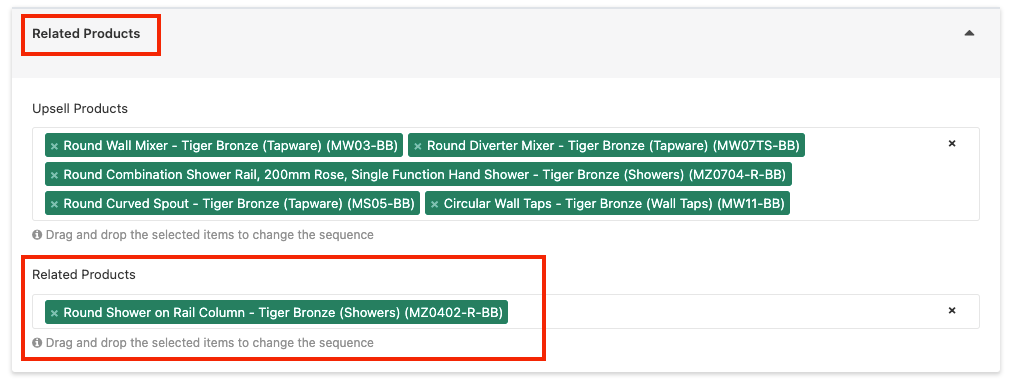Select the Circular Wall Taps Tiger Bronze tag
The image size is (1010, 382).
point(607,204)
